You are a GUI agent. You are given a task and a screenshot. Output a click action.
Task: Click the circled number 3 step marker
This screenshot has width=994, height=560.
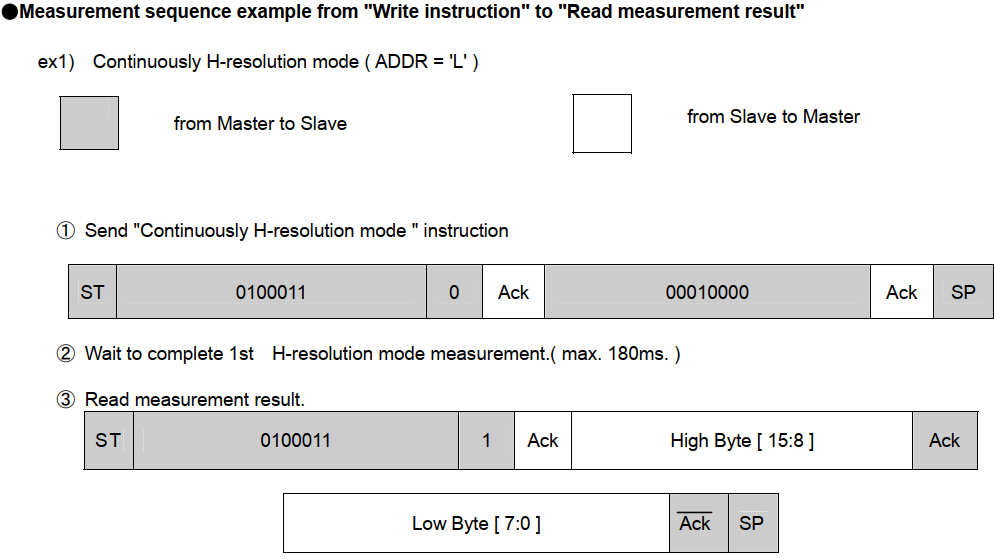[65, 400]
